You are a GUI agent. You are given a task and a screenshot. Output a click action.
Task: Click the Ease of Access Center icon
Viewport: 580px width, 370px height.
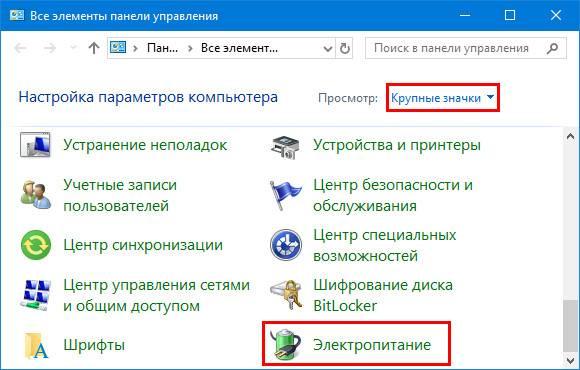tap(286, 245)
